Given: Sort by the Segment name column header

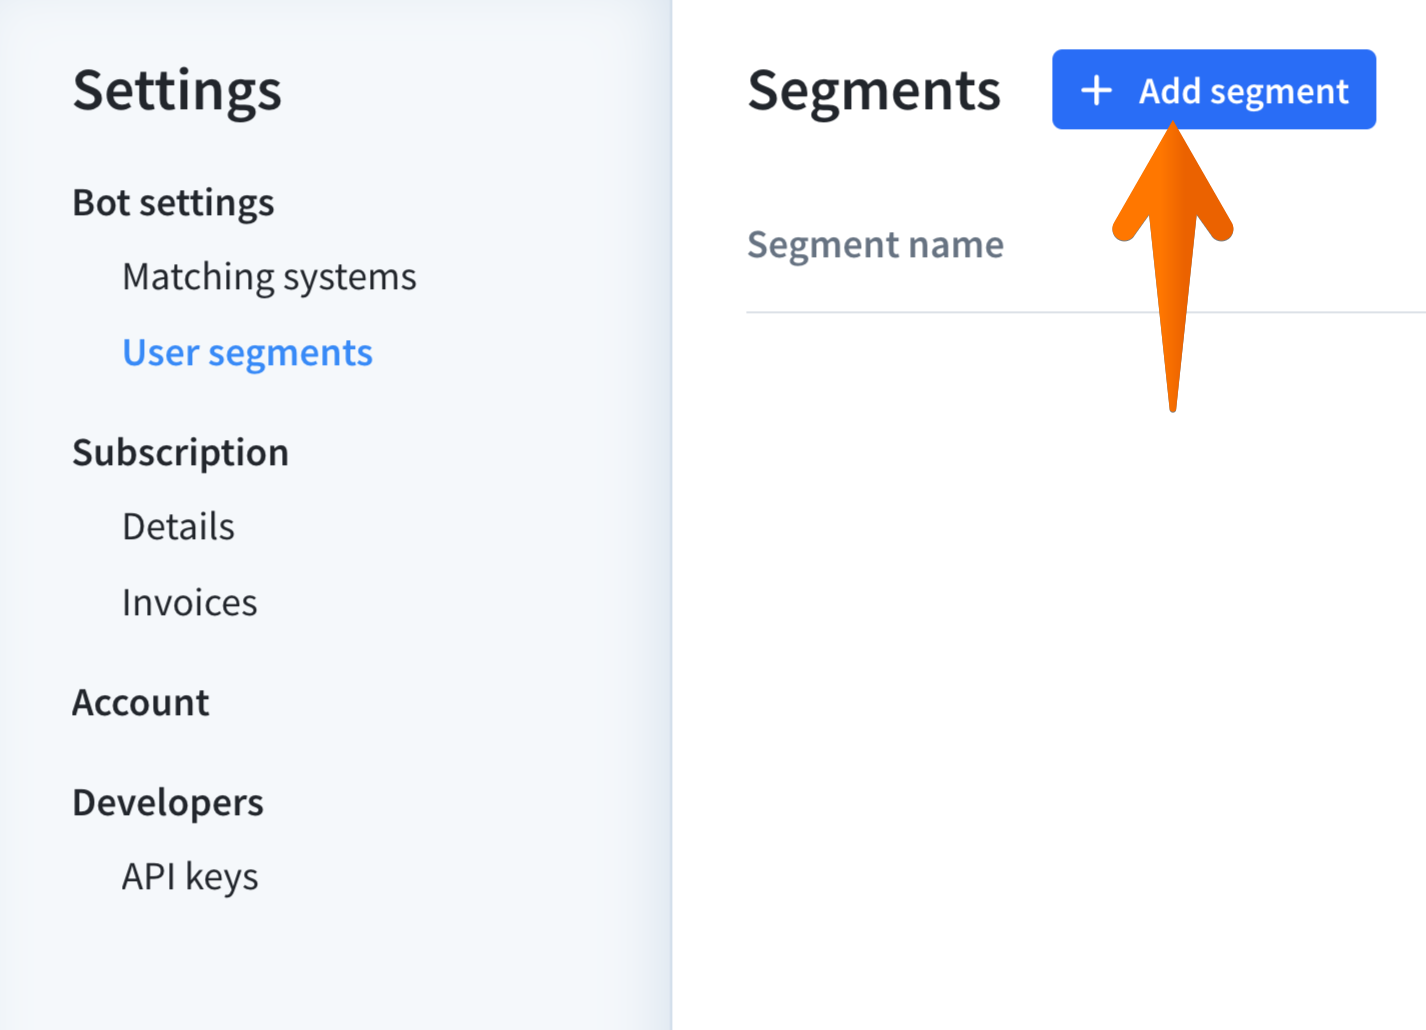Looking at the screenshot, I should (875, 244).
